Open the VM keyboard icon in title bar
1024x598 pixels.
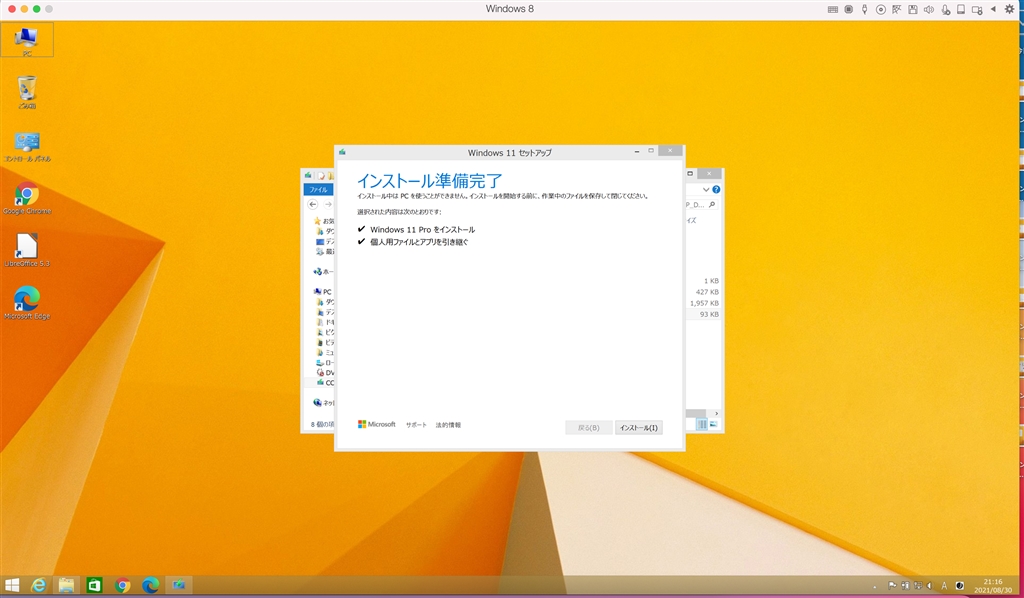pos(833,9)
